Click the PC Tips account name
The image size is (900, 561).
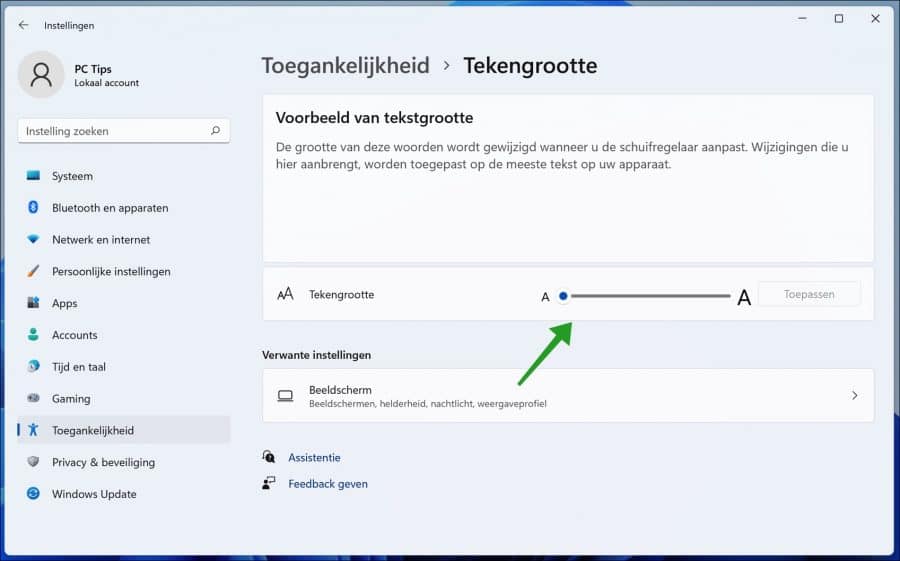pos(93,69)
